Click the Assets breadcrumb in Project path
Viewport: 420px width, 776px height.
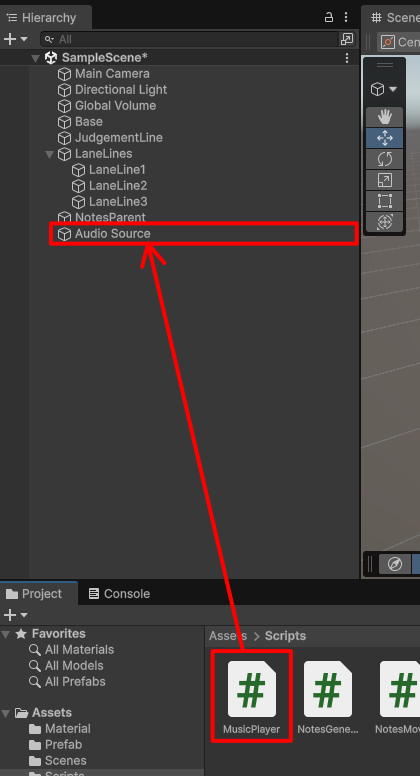point(228,636)
